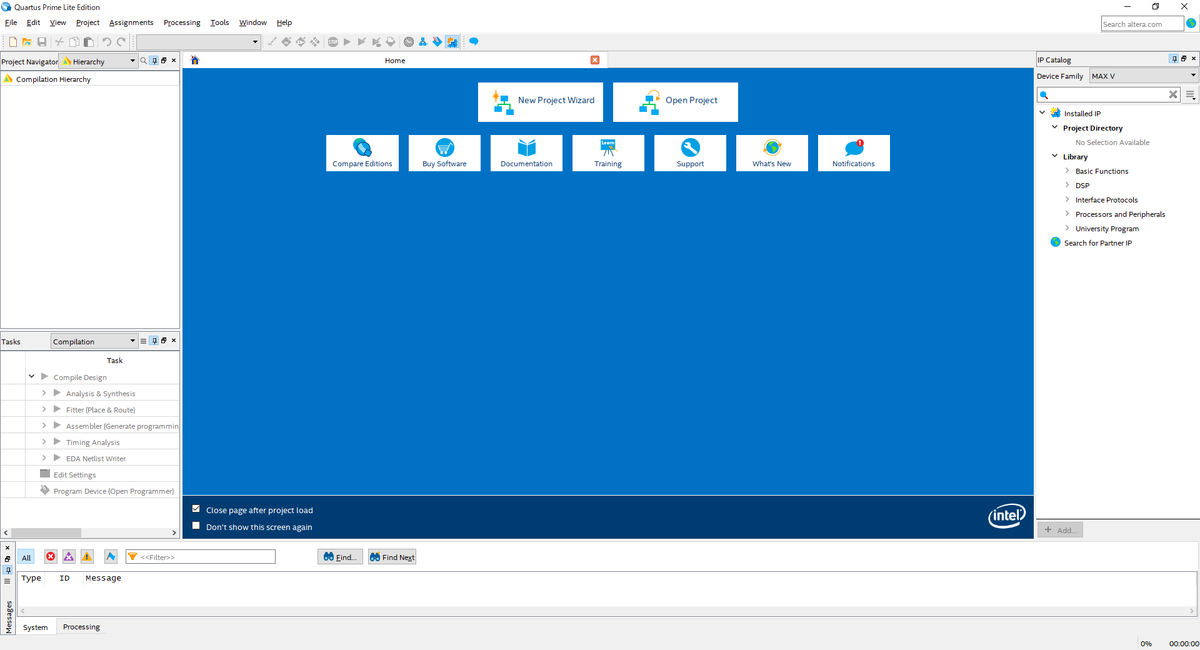This screenshot has width=1200, height=650.
Task: Click the blue speech-bubble feedback icon
Action: (x=474, y=42)
